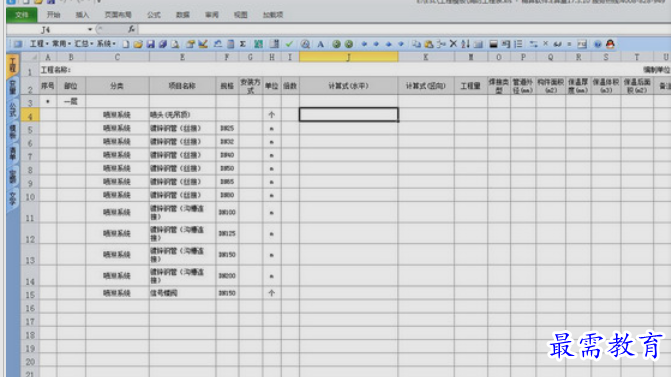Click the 工程量 header cell
671x377 pixels.
click(470, 86)
